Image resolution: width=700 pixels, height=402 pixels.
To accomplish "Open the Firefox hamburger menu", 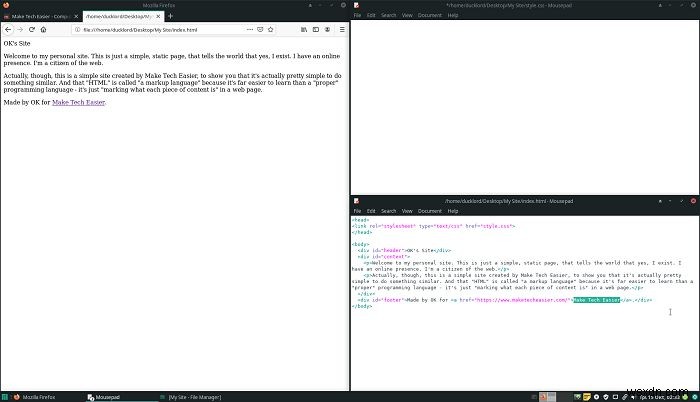I will (342, 29).
